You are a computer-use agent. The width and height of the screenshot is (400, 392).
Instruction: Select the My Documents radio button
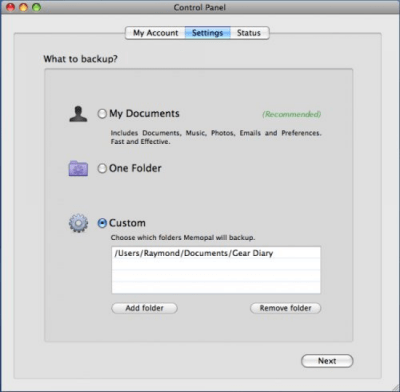point(102,114)
